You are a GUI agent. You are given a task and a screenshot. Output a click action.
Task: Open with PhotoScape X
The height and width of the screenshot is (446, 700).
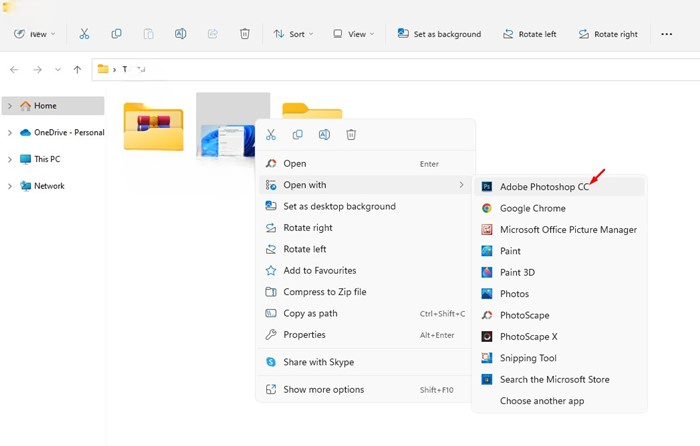[x=559, y=337]
